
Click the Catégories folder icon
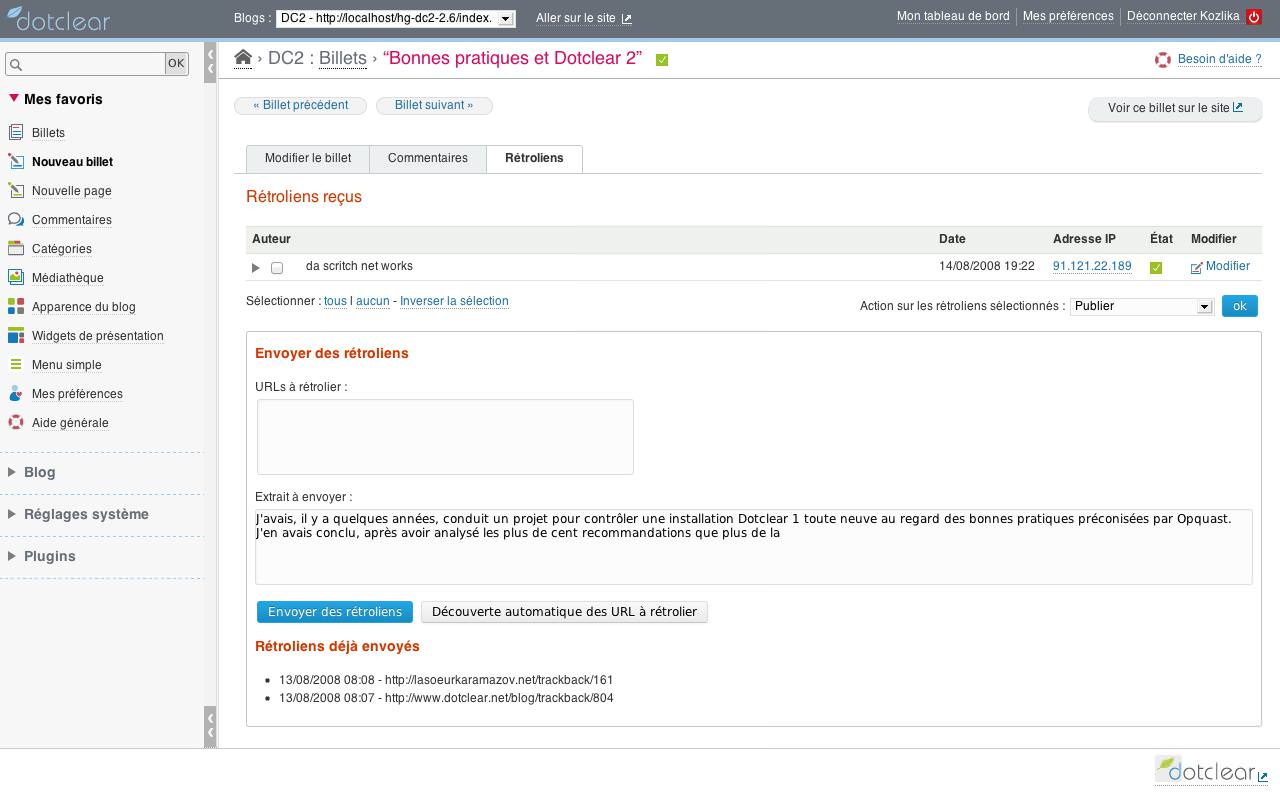[x=15, y=249]
